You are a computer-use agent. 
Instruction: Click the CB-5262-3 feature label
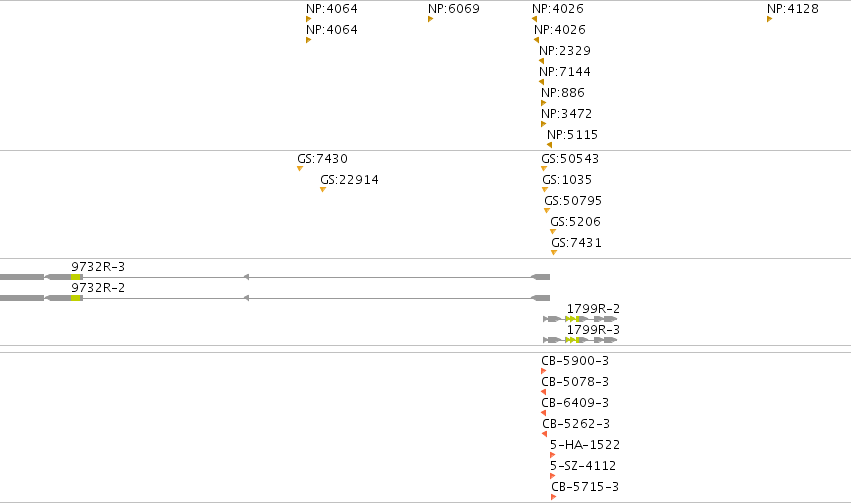click(x=576, y=424)
